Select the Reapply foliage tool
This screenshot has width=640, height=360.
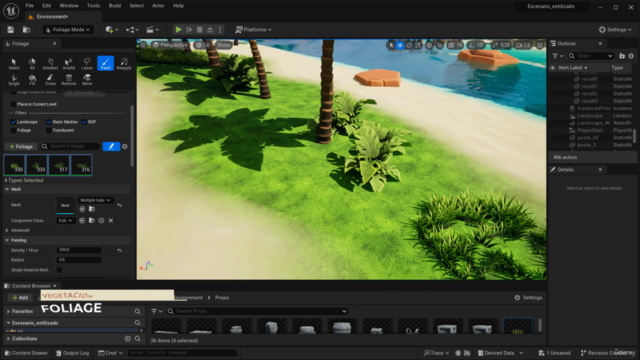(124, 64)
